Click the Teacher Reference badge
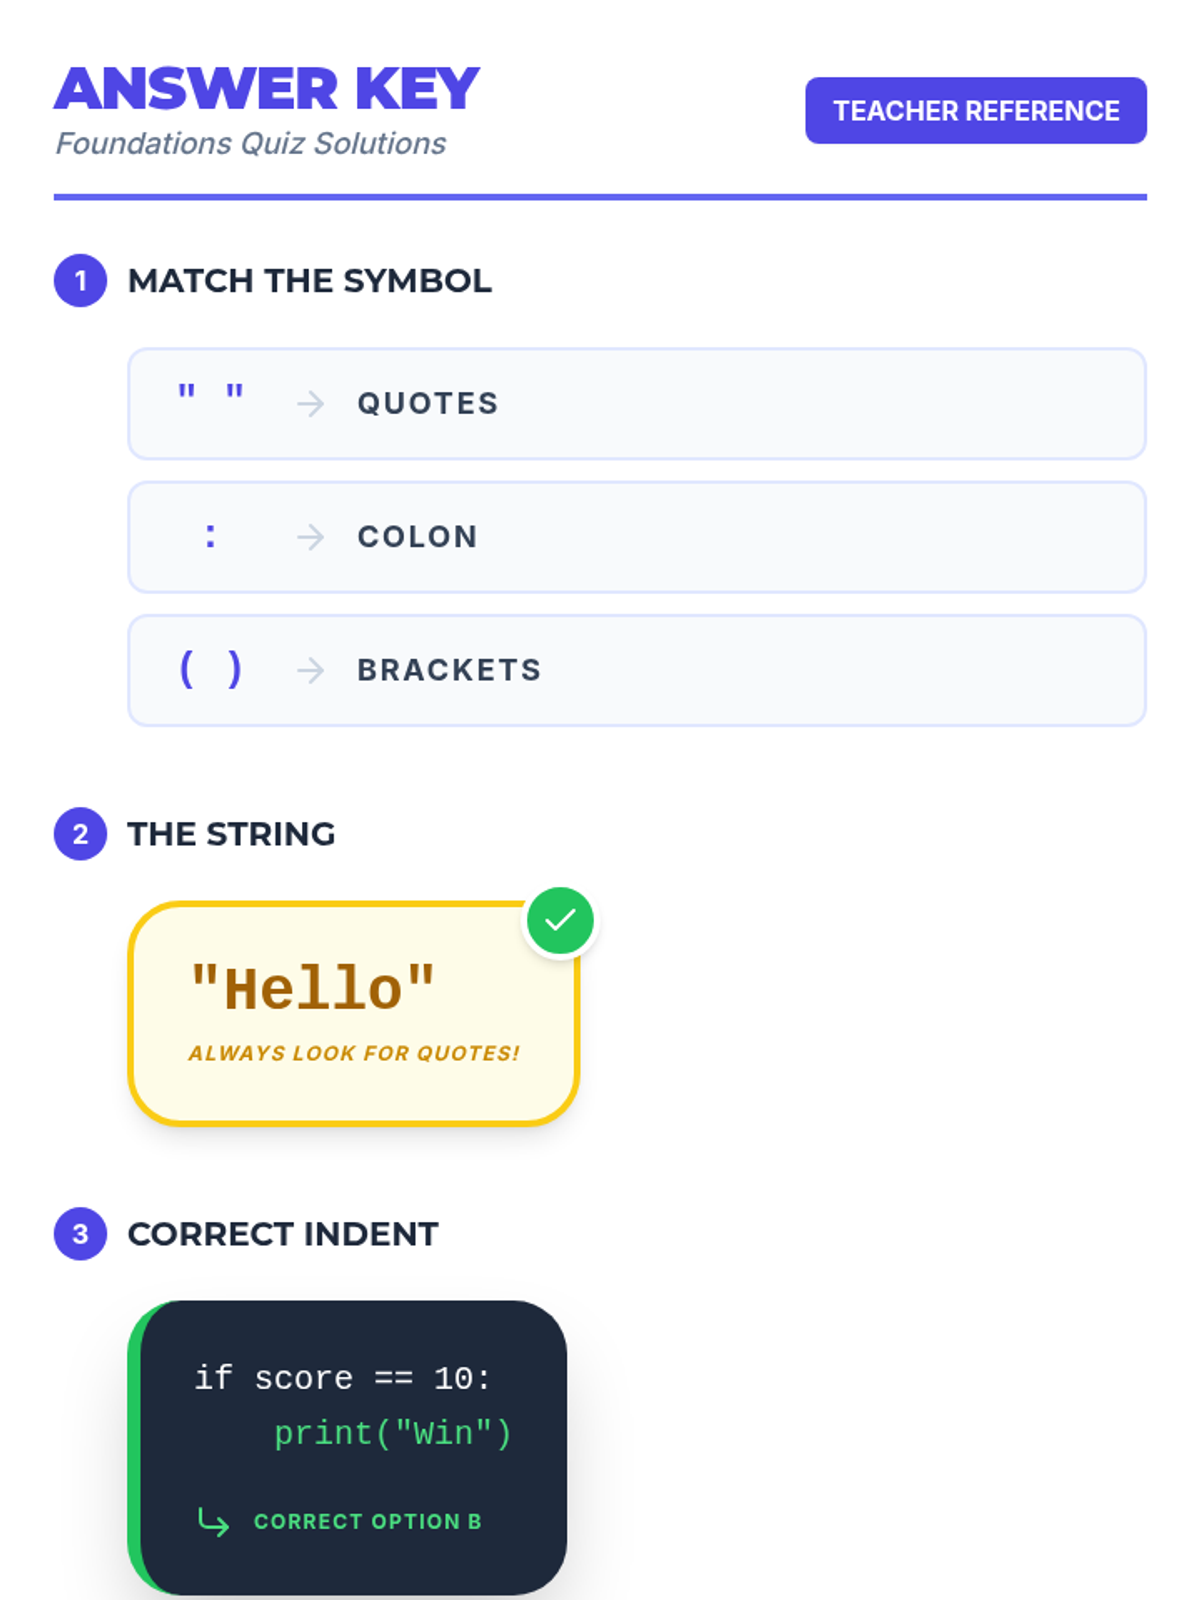The height and width of the screenshot is (1600, 1200). coord(975,111)
